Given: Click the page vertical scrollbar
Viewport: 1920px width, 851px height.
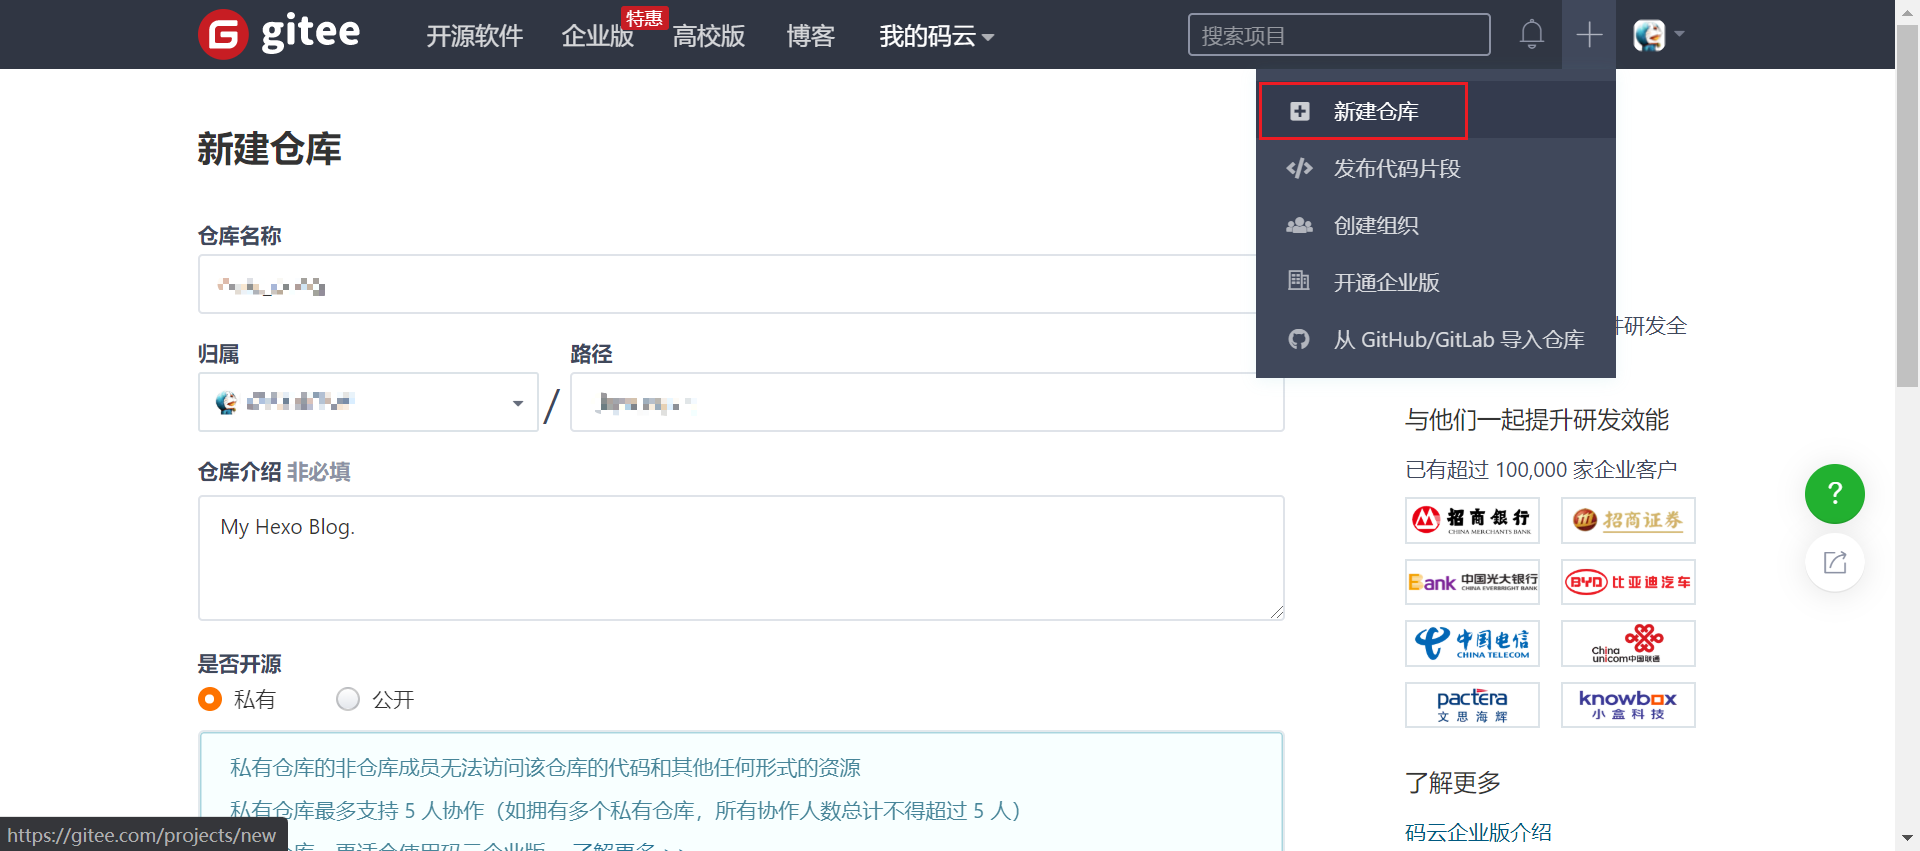Looking at the screenshot, I should click(1908, 205).
